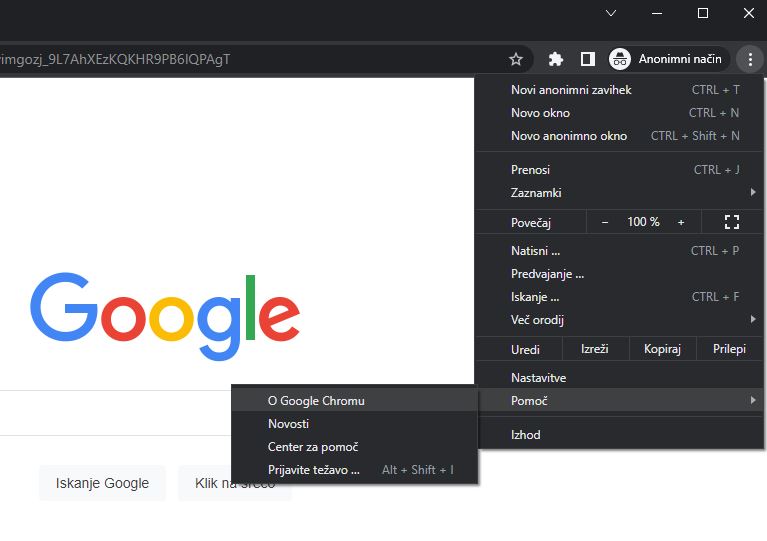The image size is (767, 541).
Task: Open the tab search chevron in title bar
Action: [x=611, y=13]
